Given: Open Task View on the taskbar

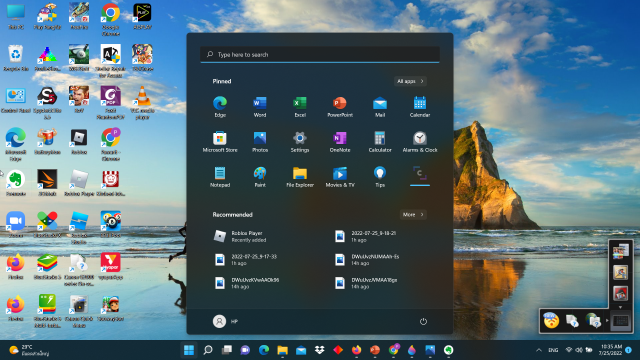Looking at the screenshot, I should tap(227, 350).
